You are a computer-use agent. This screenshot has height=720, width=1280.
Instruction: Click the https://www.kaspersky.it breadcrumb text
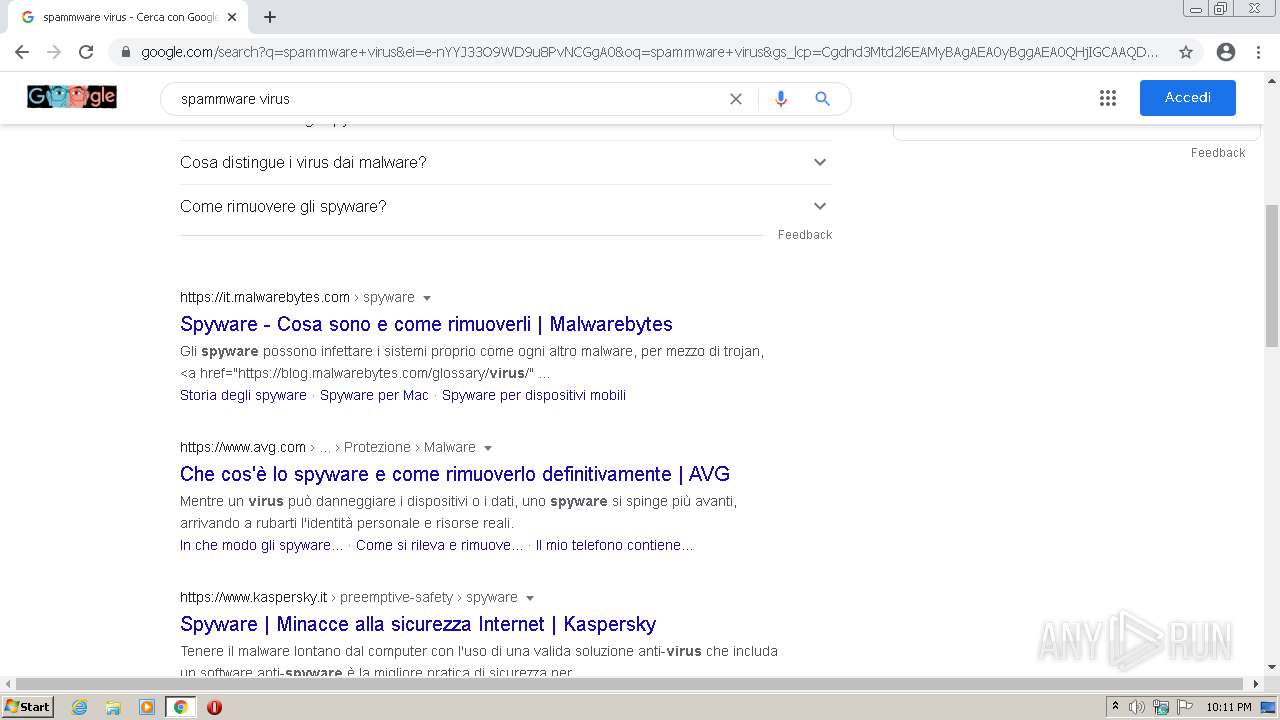(254, 597)
